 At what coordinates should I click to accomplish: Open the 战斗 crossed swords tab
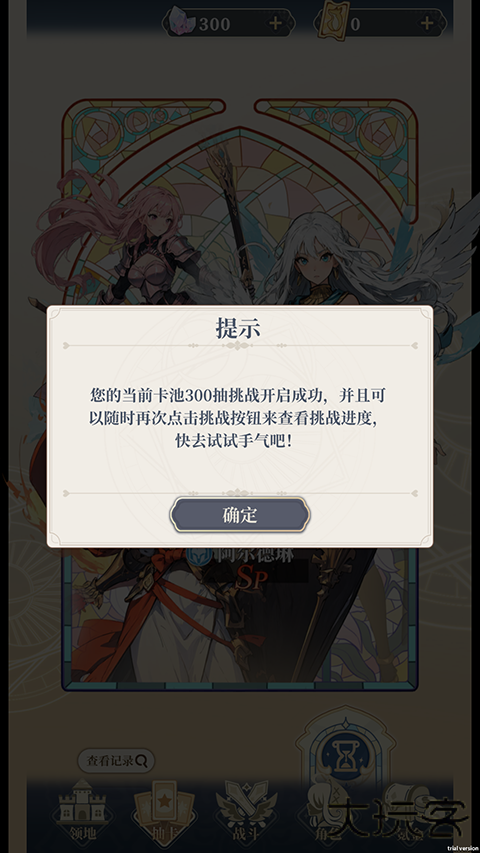[x=243, y=810]
